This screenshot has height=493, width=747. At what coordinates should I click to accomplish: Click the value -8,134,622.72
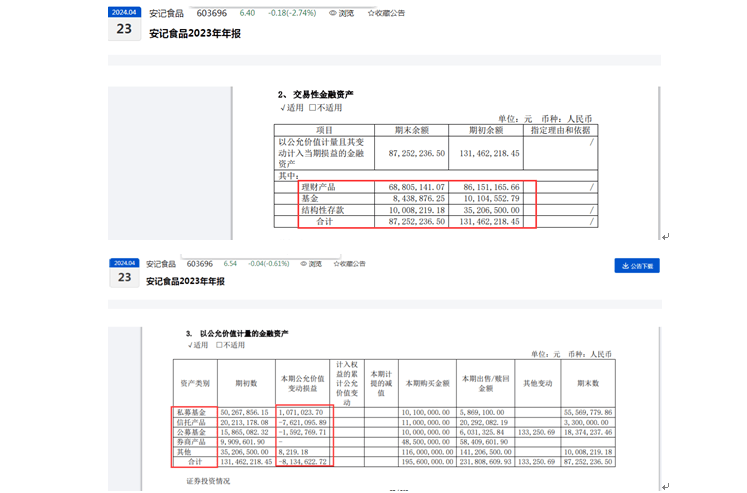click(x=303, y=462)
